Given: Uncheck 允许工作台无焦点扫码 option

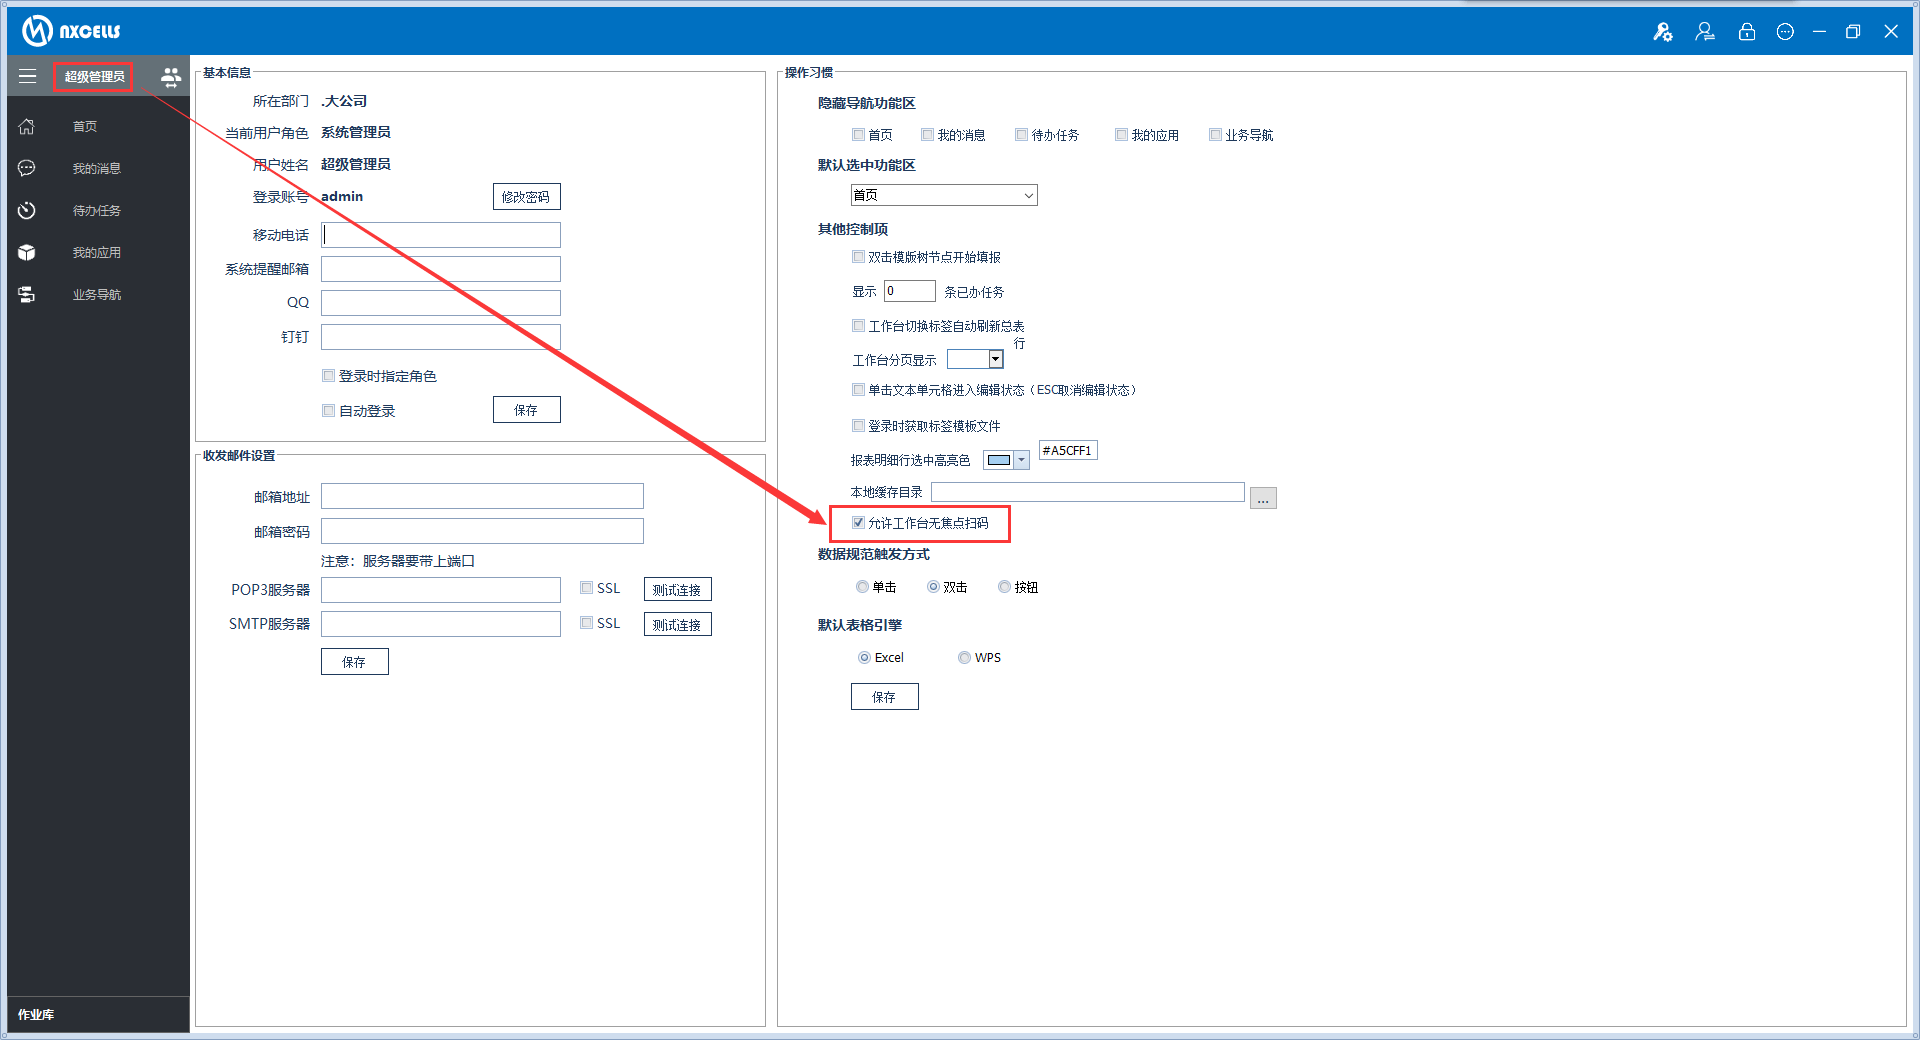Looking at the screenshot, I should tap(858, 523).
